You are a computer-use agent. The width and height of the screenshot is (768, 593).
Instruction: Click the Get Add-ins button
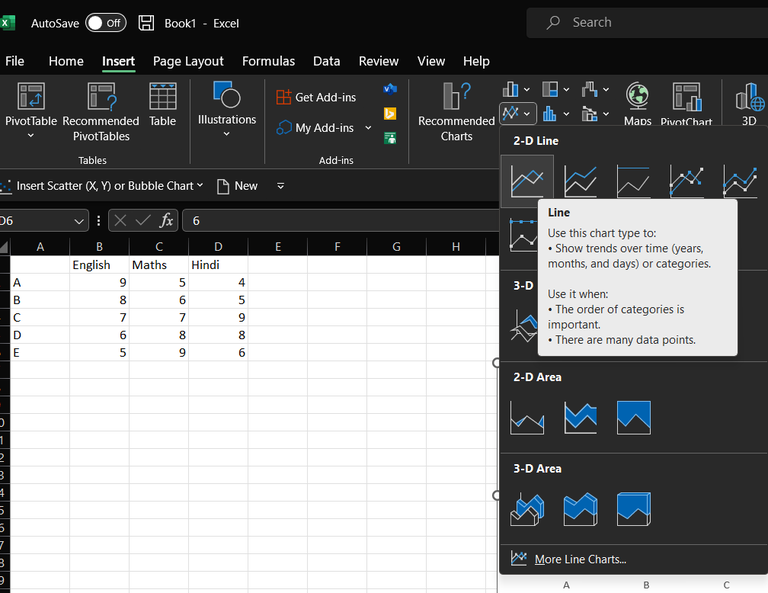coord(316,97)
